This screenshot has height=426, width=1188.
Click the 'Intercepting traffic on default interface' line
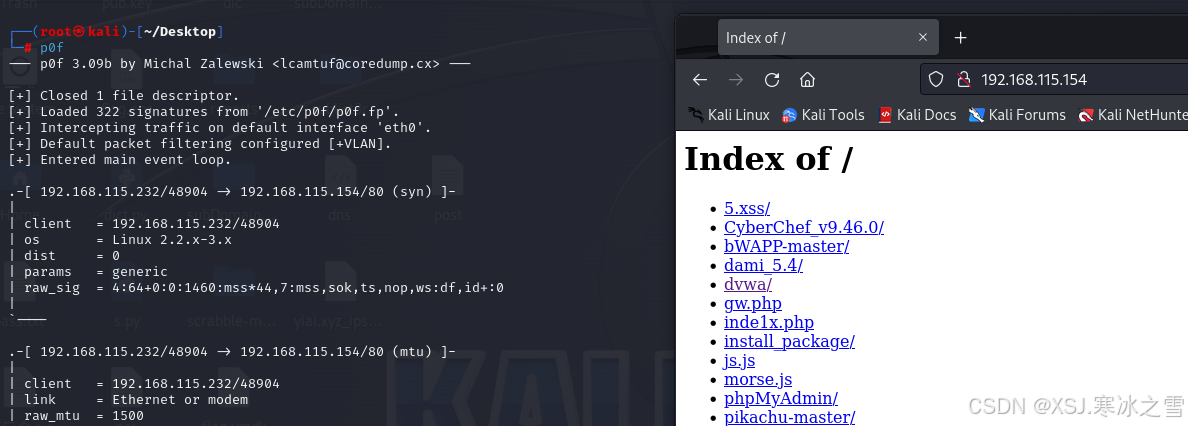(x=220, y=127)
